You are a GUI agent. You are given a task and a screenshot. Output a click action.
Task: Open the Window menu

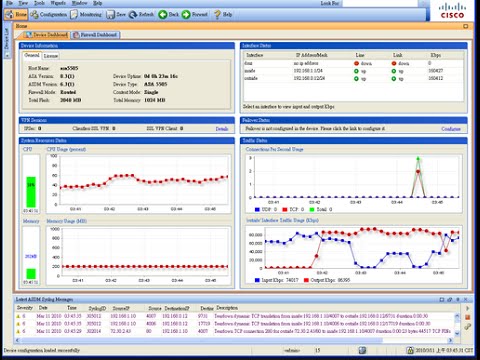point(80,3)
